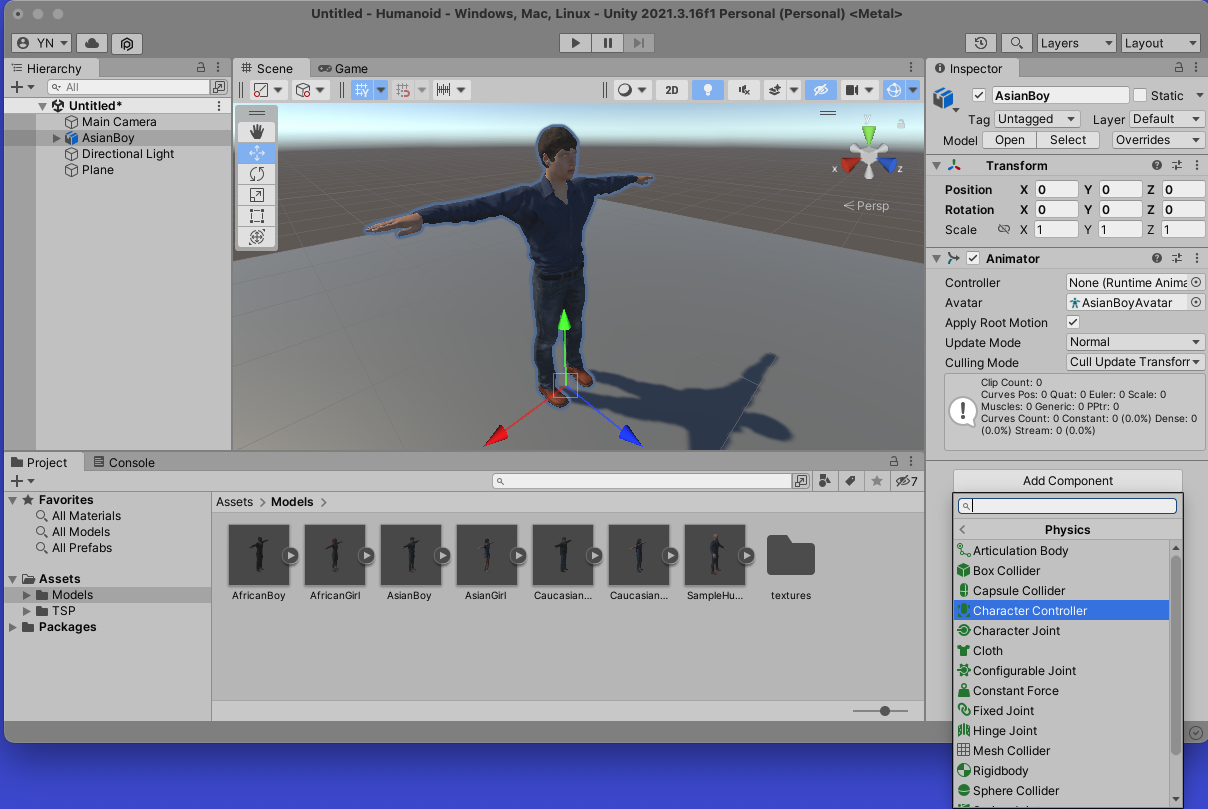Screen dimensions: 1208x809
Task: Disable the Animator component checkbox
Action: pyautogui.click(x=973, y=259)
